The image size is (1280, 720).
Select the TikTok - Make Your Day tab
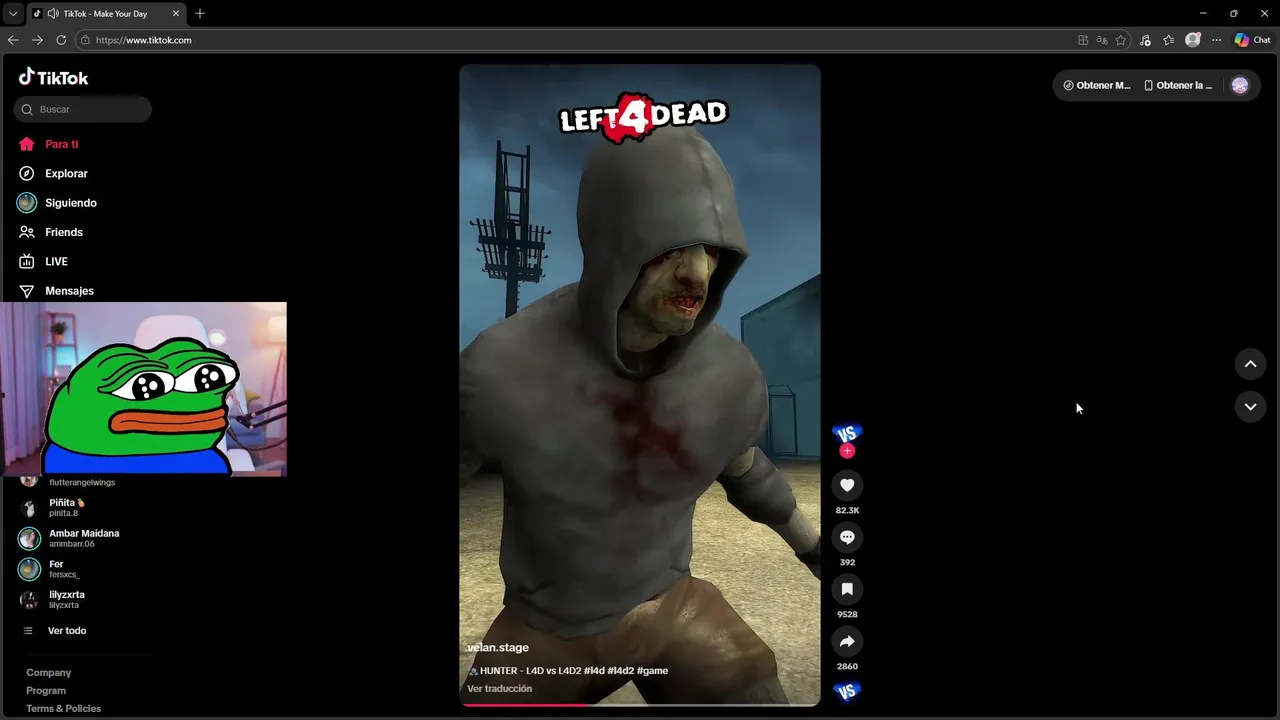coord(108,14)
